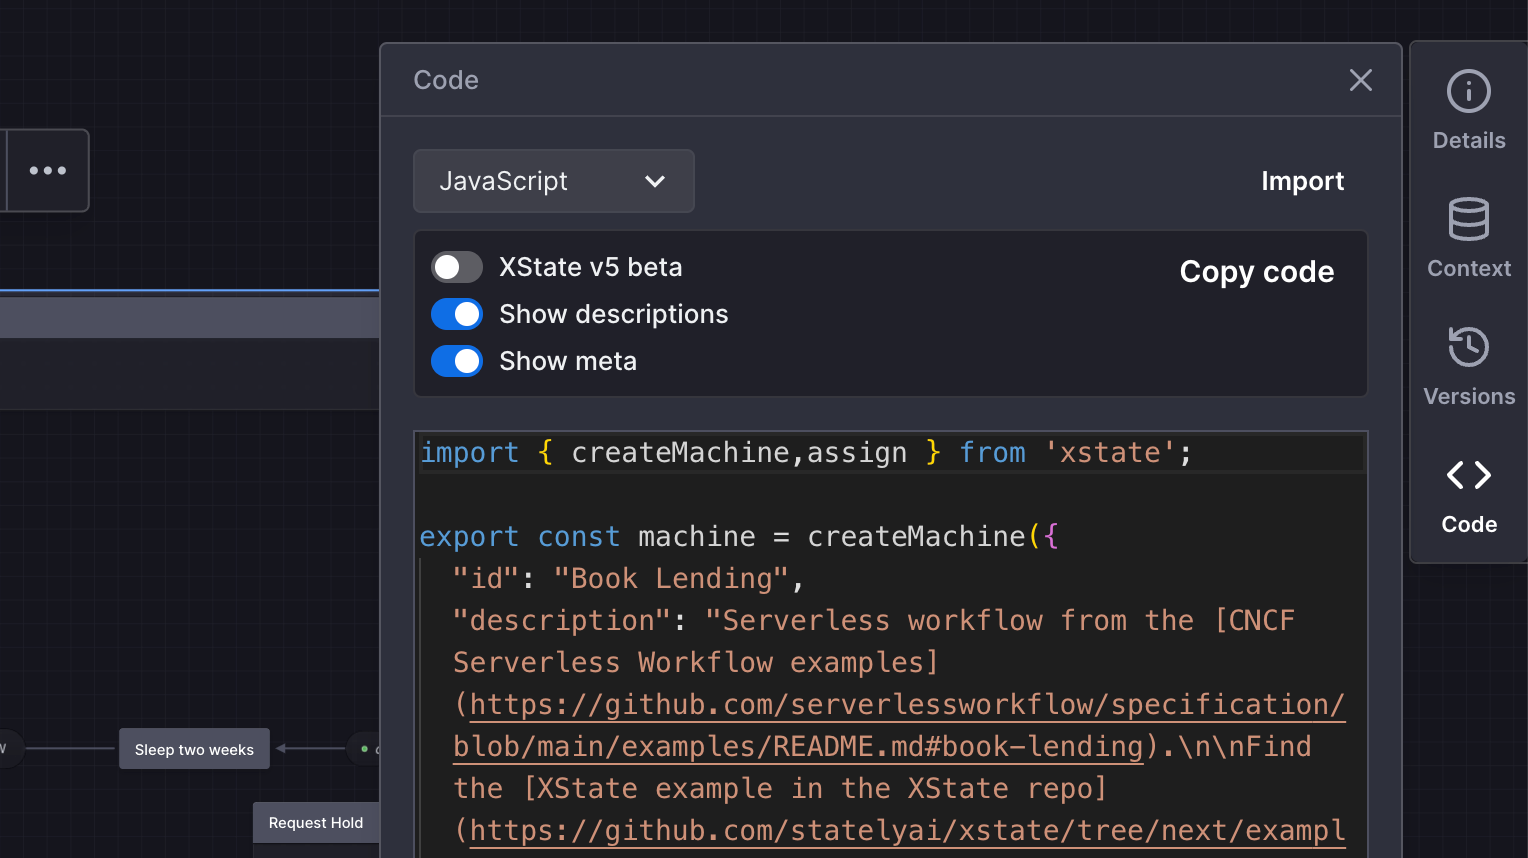The width and height of the screenshot is (1528, 858).
Task: Click the Show descriptions label
Action: (x=613, y=314)
